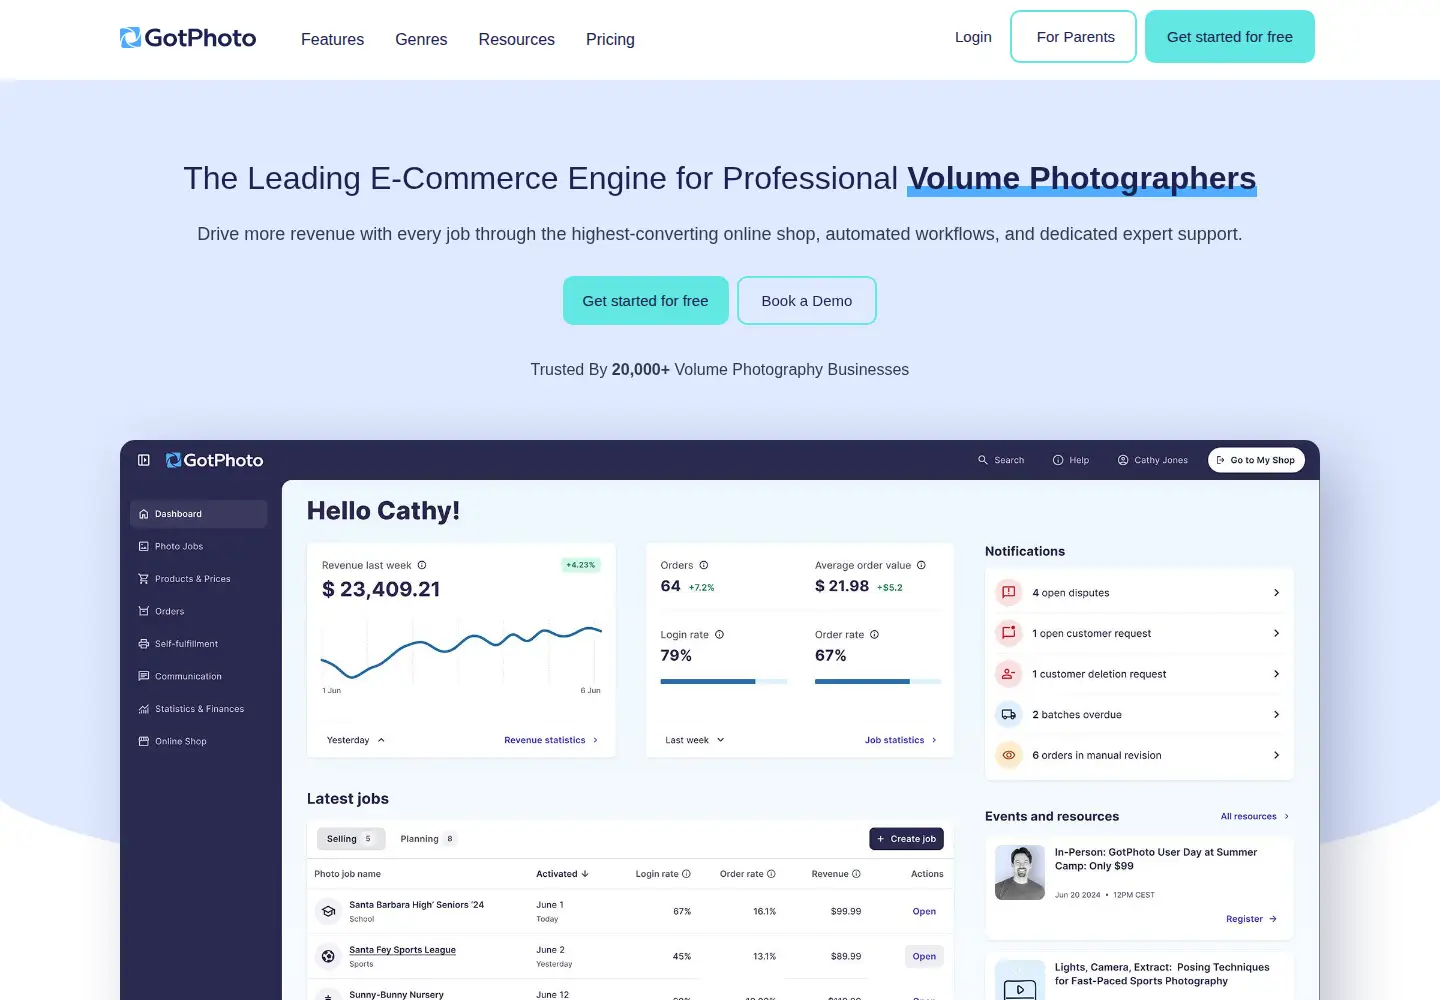Click the Create job button
Viewport: 1440px width, 1000px height.
click(x=907, y=839)
